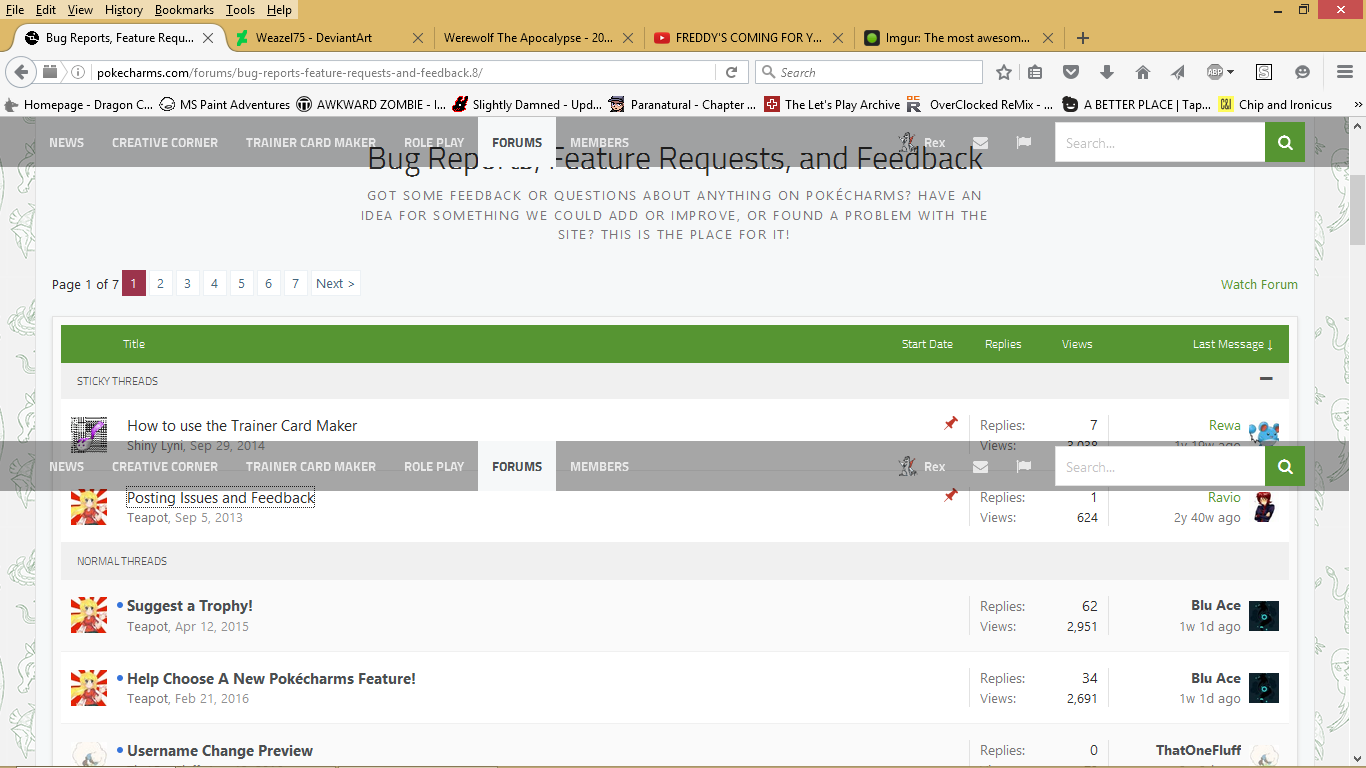Sort threads by Last Message column

click(x=1233, y=344)
